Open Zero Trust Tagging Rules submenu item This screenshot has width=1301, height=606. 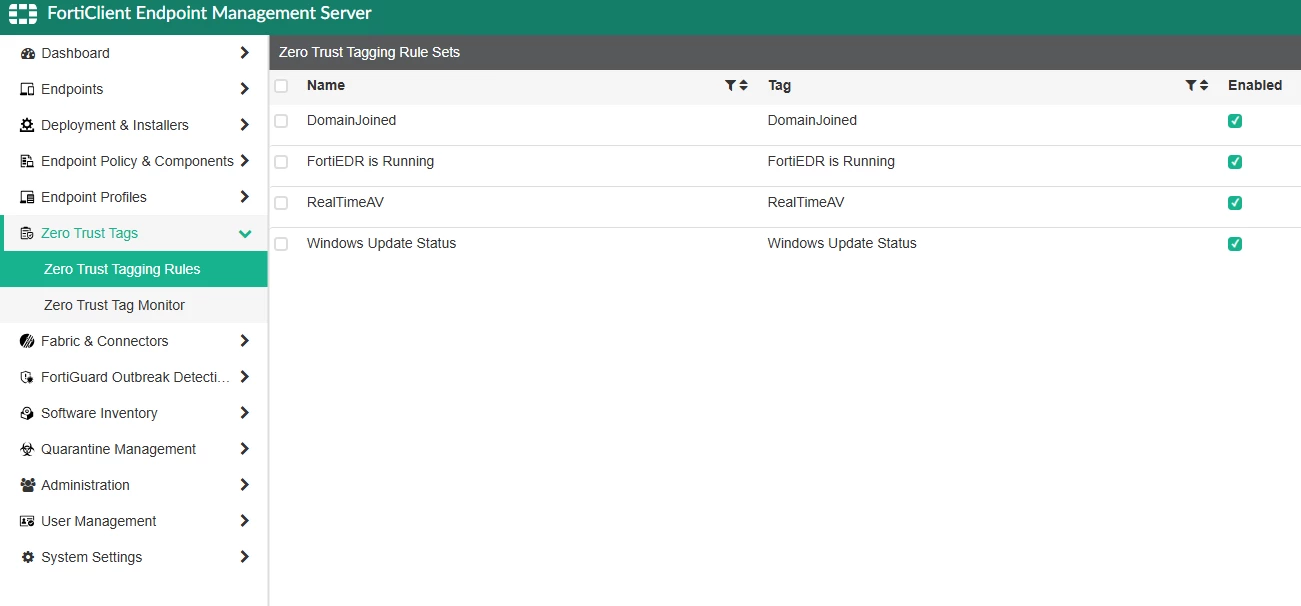point(134,269)
